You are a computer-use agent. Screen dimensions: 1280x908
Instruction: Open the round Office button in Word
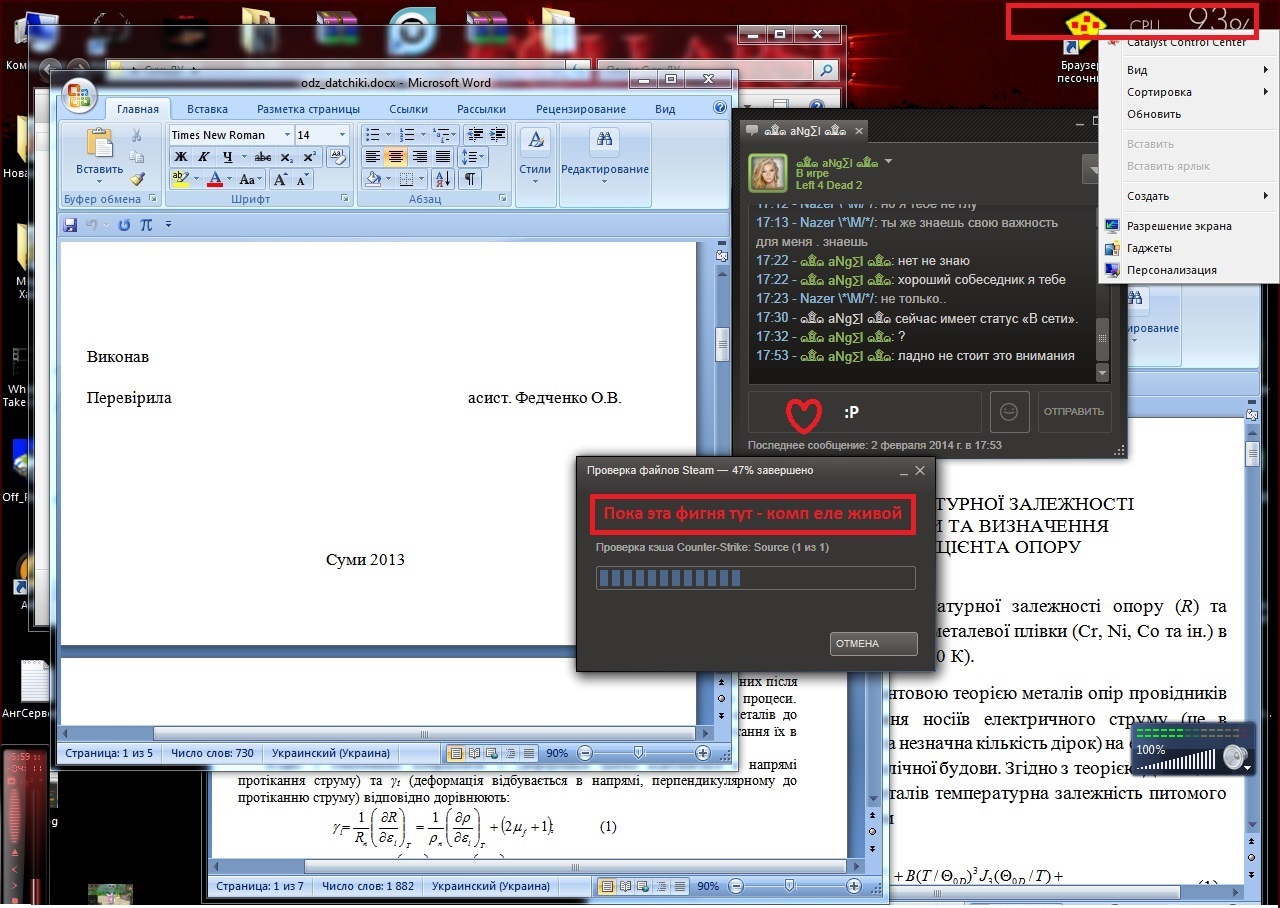77,97
